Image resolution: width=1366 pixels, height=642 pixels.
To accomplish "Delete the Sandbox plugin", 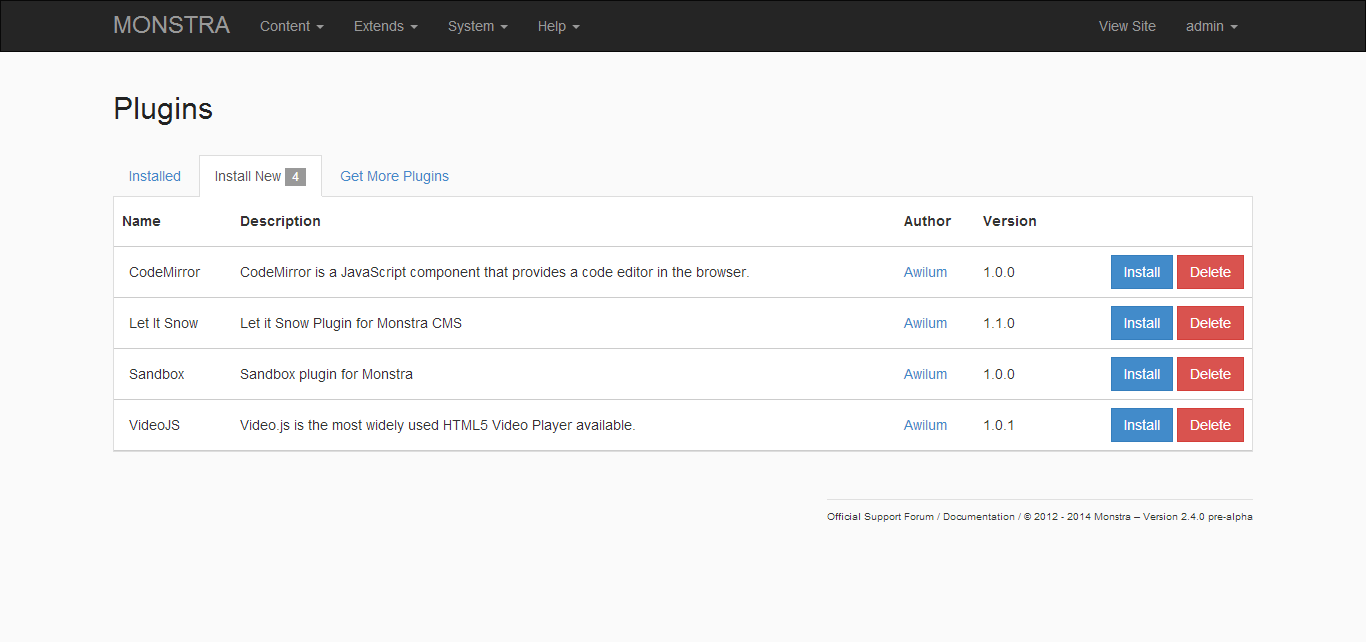I will point(1210,374).
